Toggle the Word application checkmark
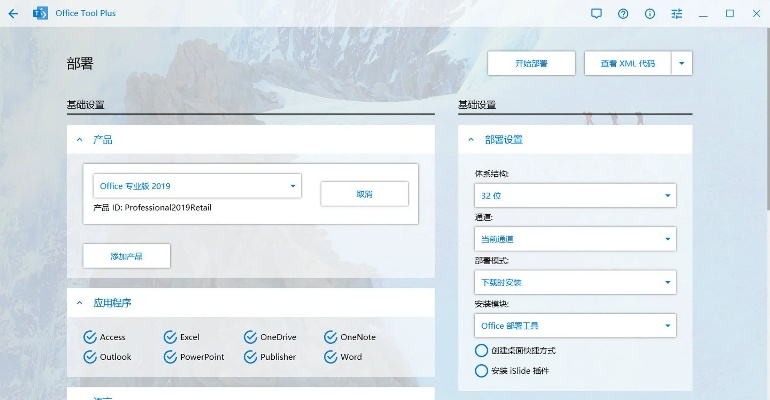 330,356
